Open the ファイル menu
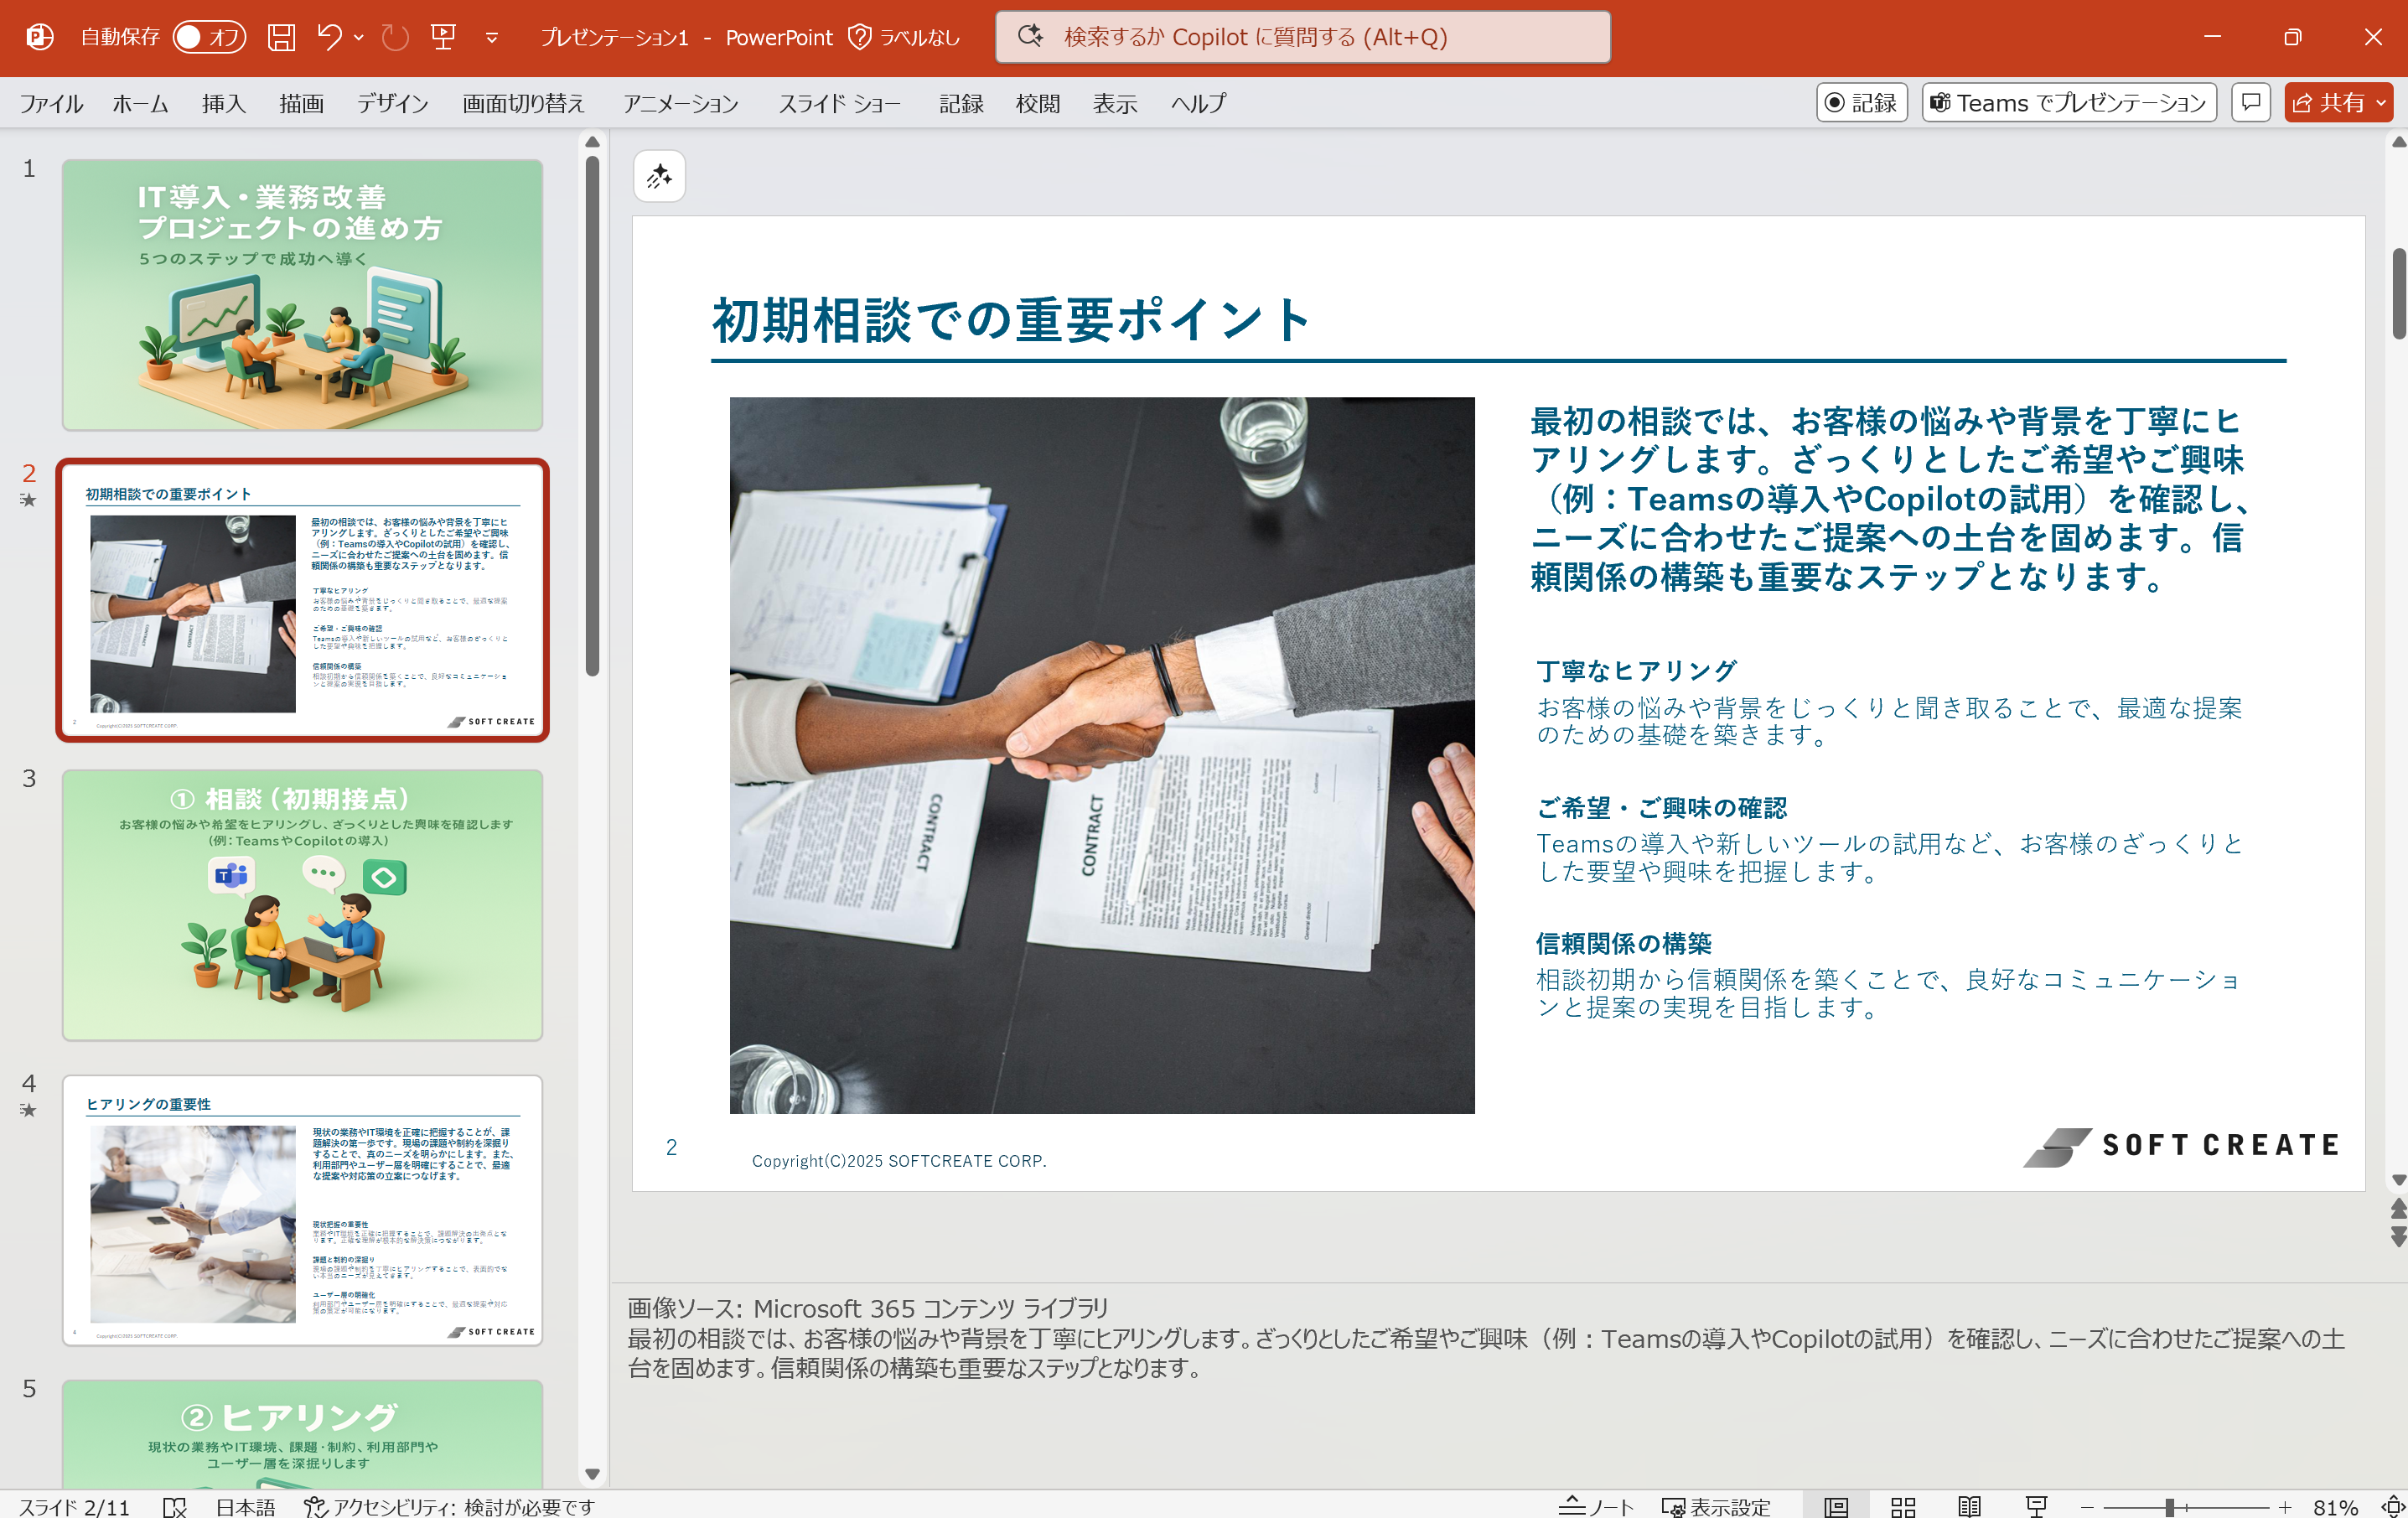The image size is (2408, 1518). coord(51,103)
